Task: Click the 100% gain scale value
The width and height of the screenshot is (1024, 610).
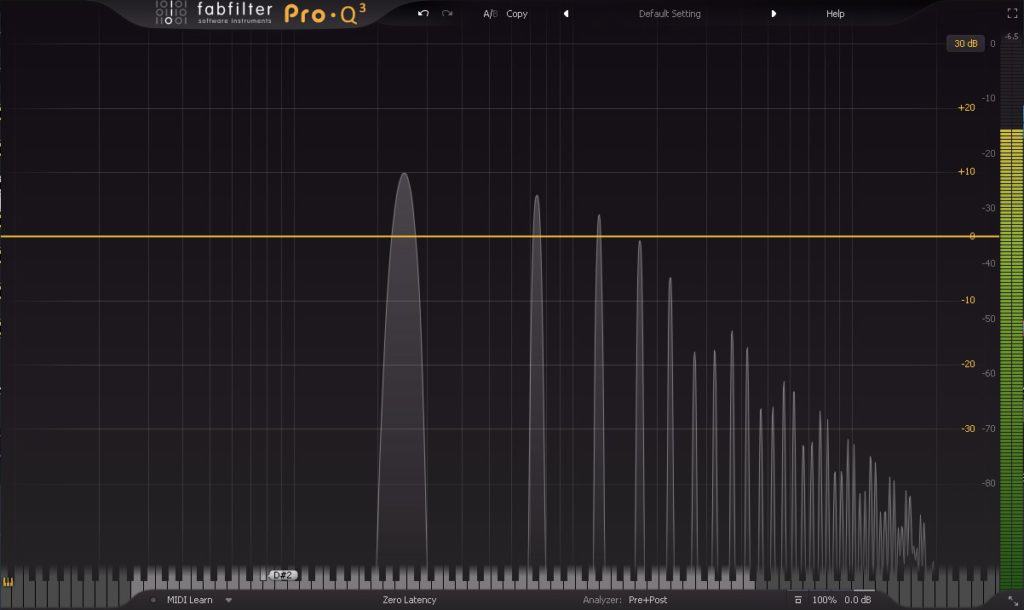Action: click(824, 600)
